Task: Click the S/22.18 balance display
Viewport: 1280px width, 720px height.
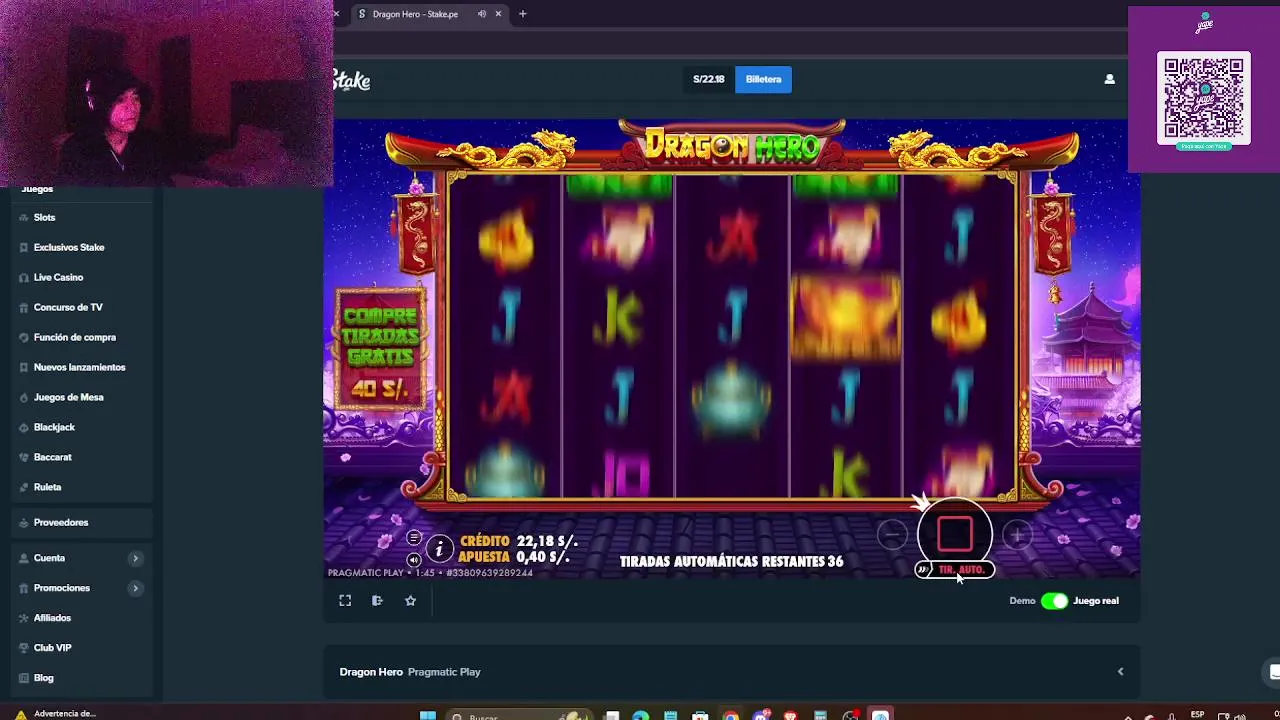Action: point(709,79)
